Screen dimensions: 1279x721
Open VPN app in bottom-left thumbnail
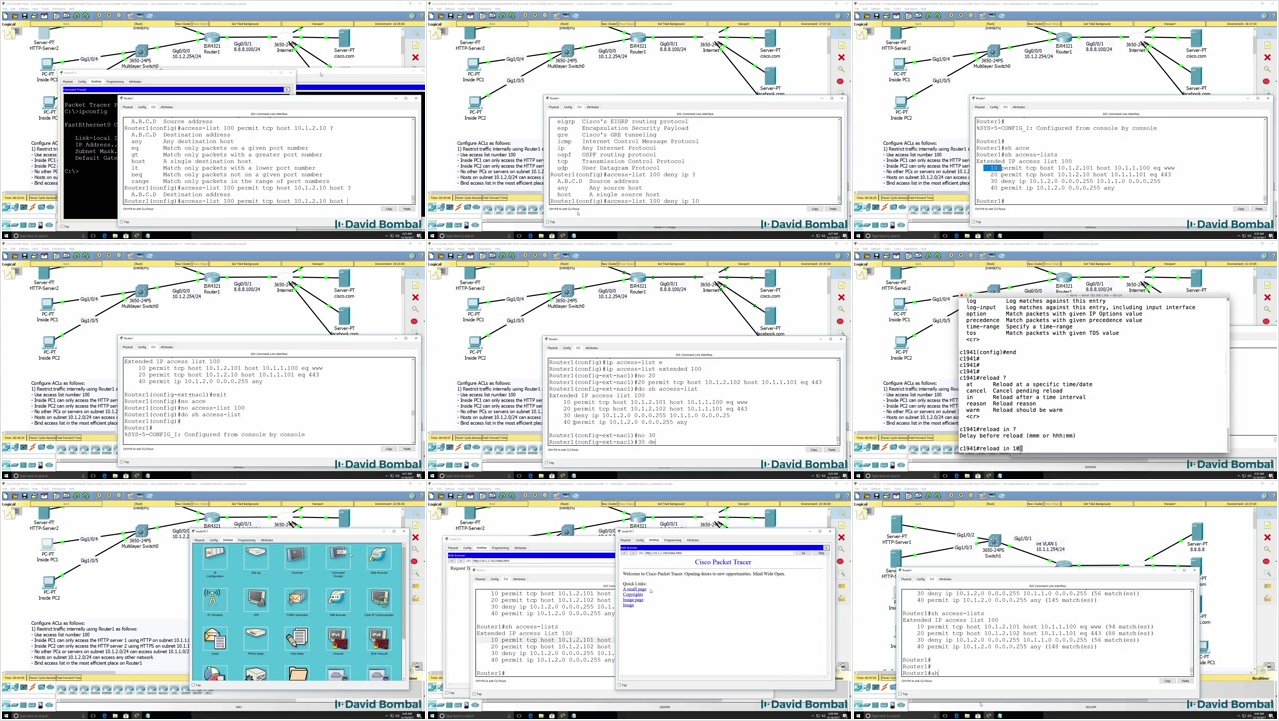tap(256, 600)
